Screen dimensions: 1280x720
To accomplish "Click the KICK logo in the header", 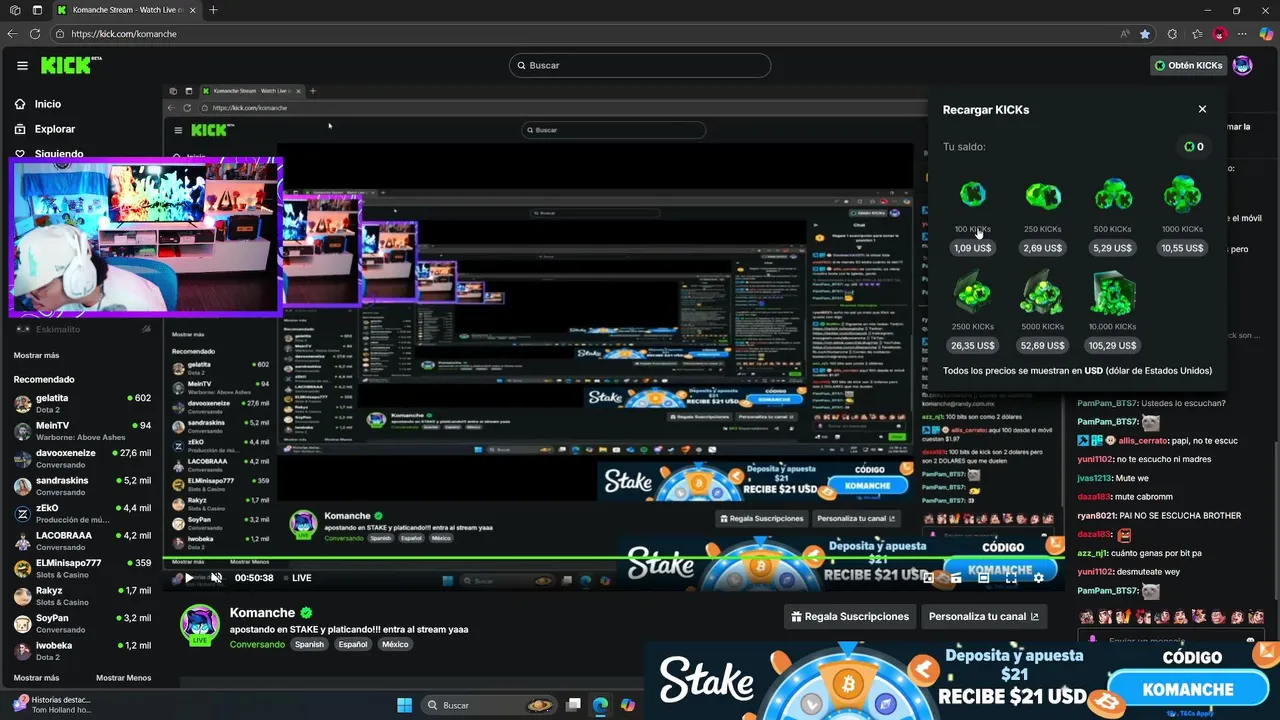I will pos(71,65).
